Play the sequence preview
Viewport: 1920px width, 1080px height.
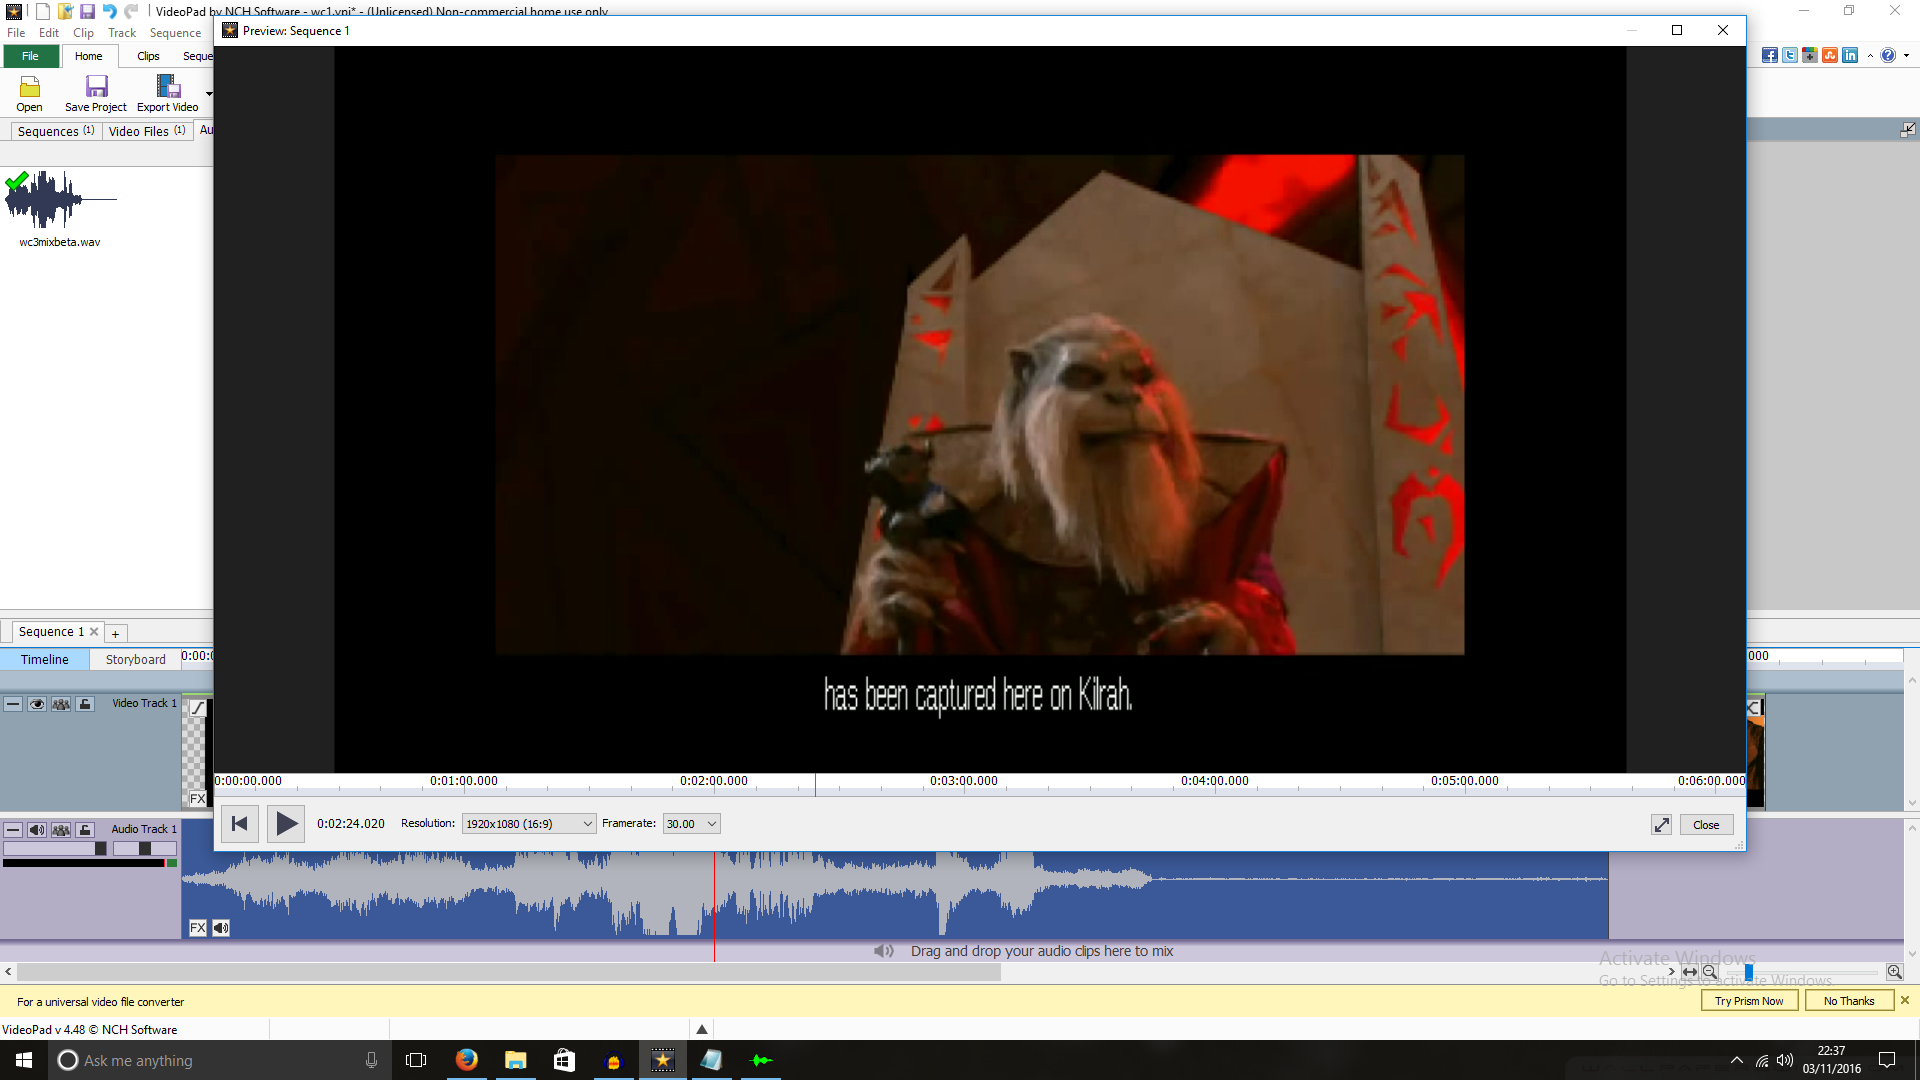[x=286, y=824]
